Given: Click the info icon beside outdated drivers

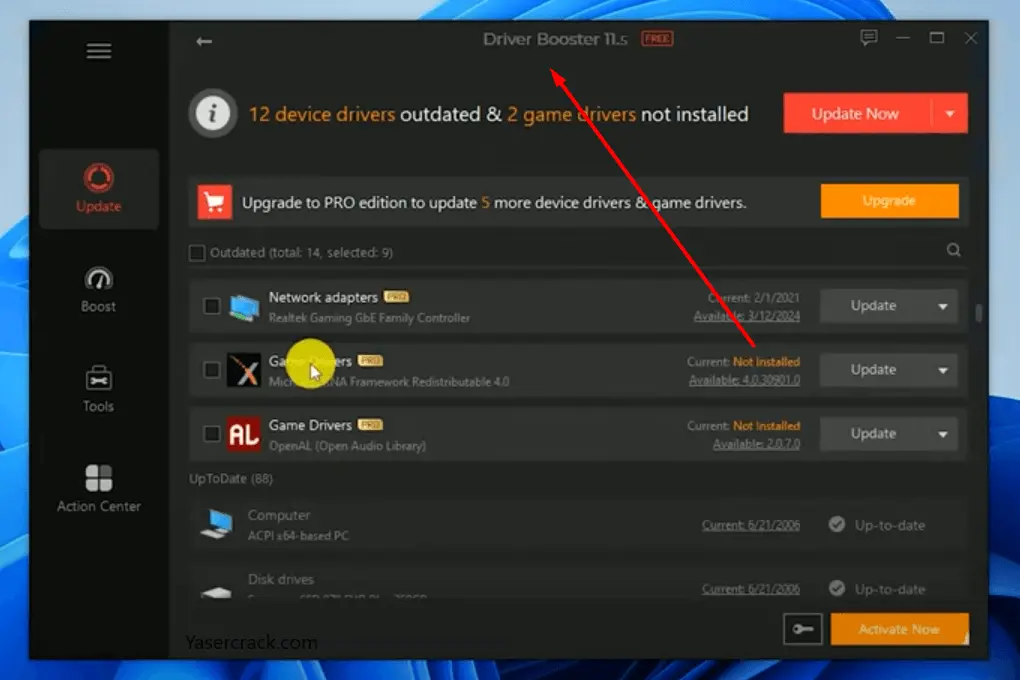Looking at the screenshot, I should point(212,114).
